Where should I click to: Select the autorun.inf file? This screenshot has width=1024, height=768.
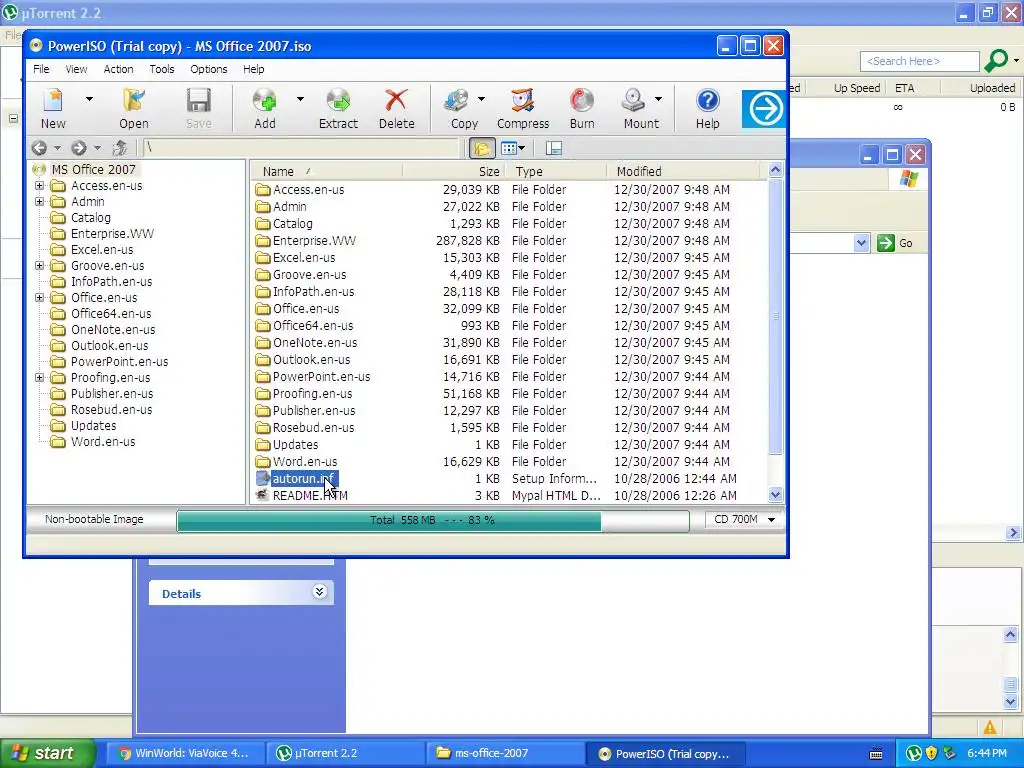pyautogui.click(x=303, y=478)
